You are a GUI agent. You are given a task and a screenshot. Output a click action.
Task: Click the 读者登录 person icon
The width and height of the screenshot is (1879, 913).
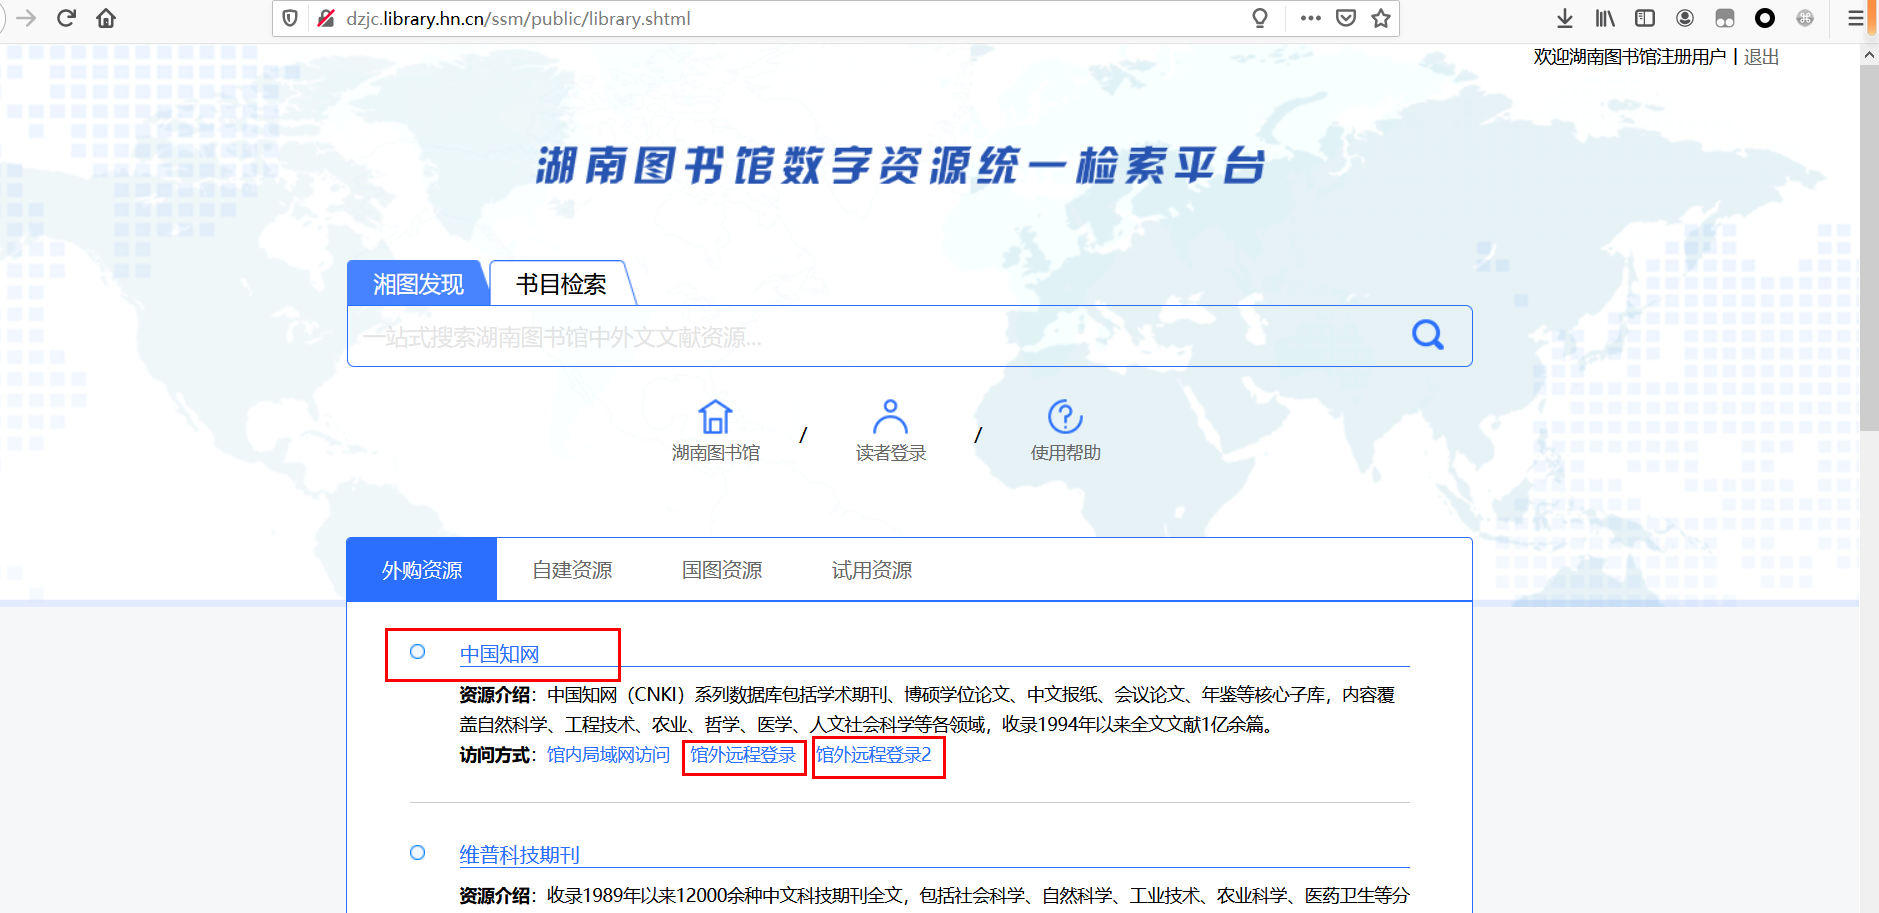pos(890,417)
